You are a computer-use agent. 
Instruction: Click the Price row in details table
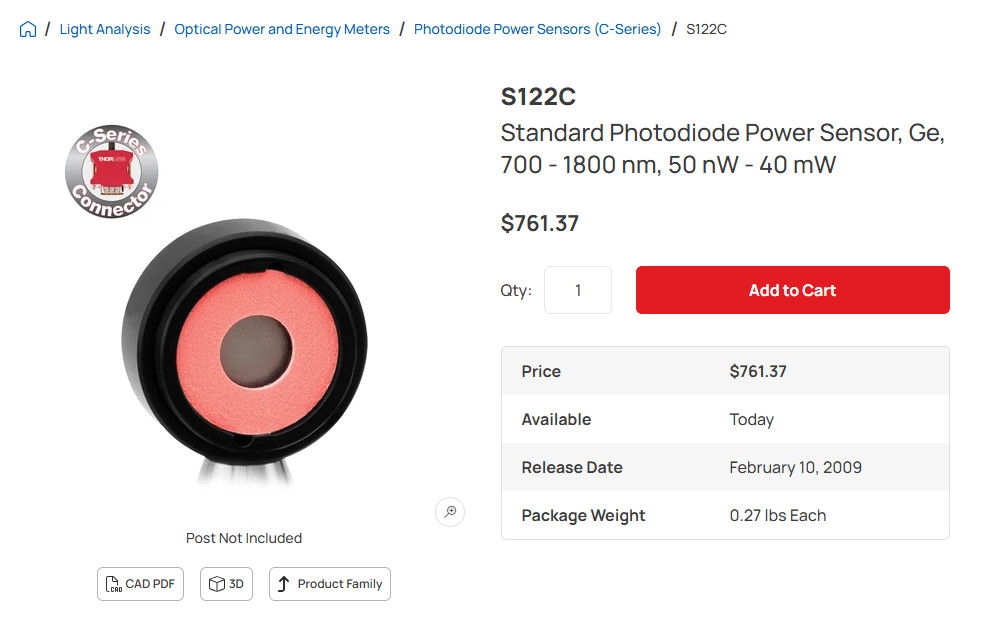pyautogui.click(x=725, y=371)
